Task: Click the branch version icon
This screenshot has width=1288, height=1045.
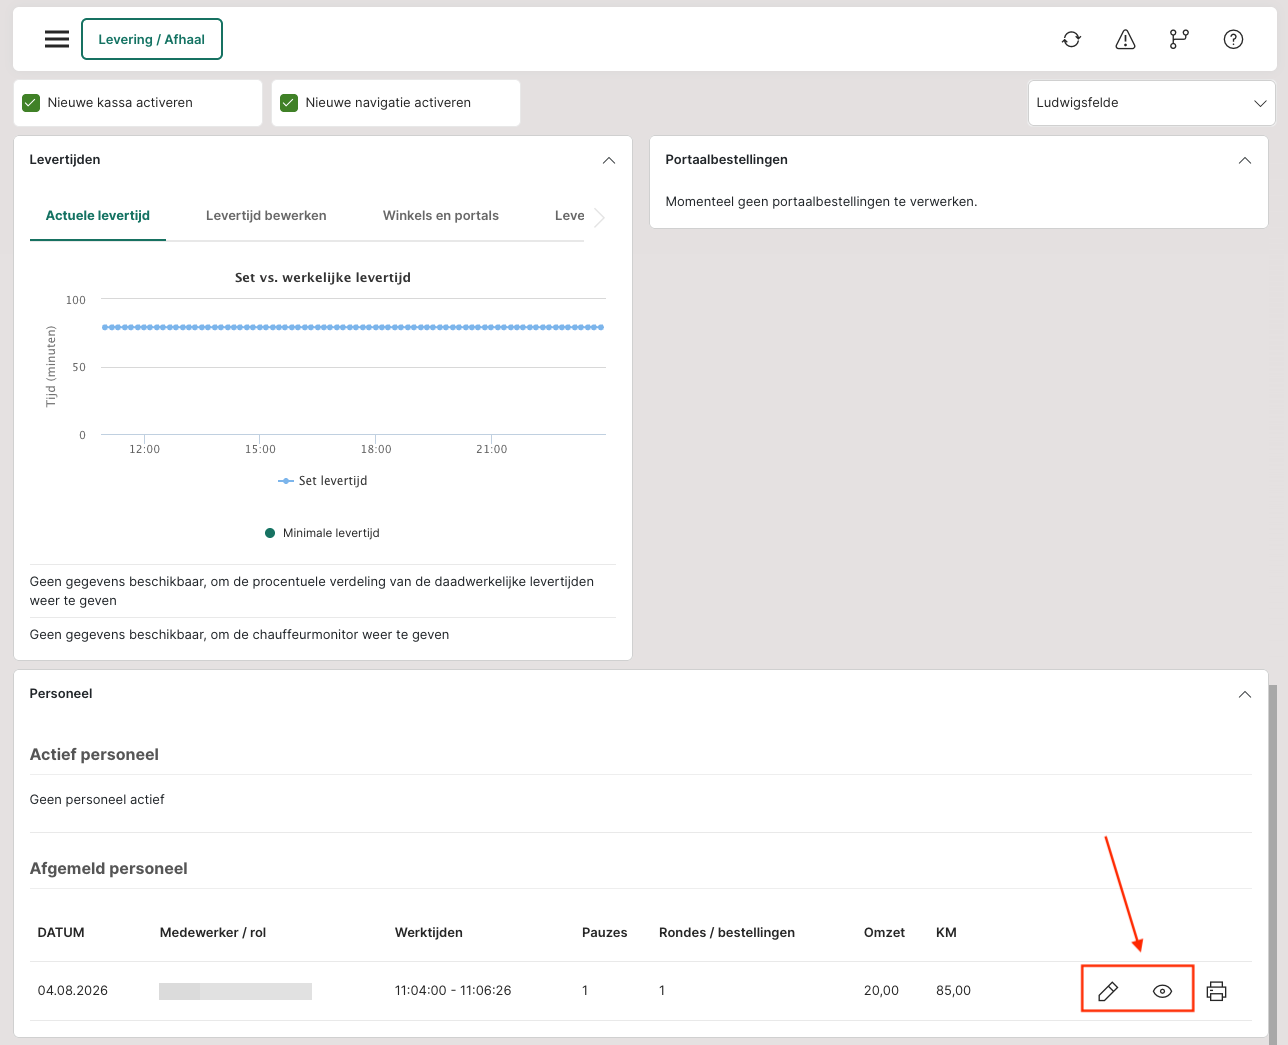Action: point(1179,39)
